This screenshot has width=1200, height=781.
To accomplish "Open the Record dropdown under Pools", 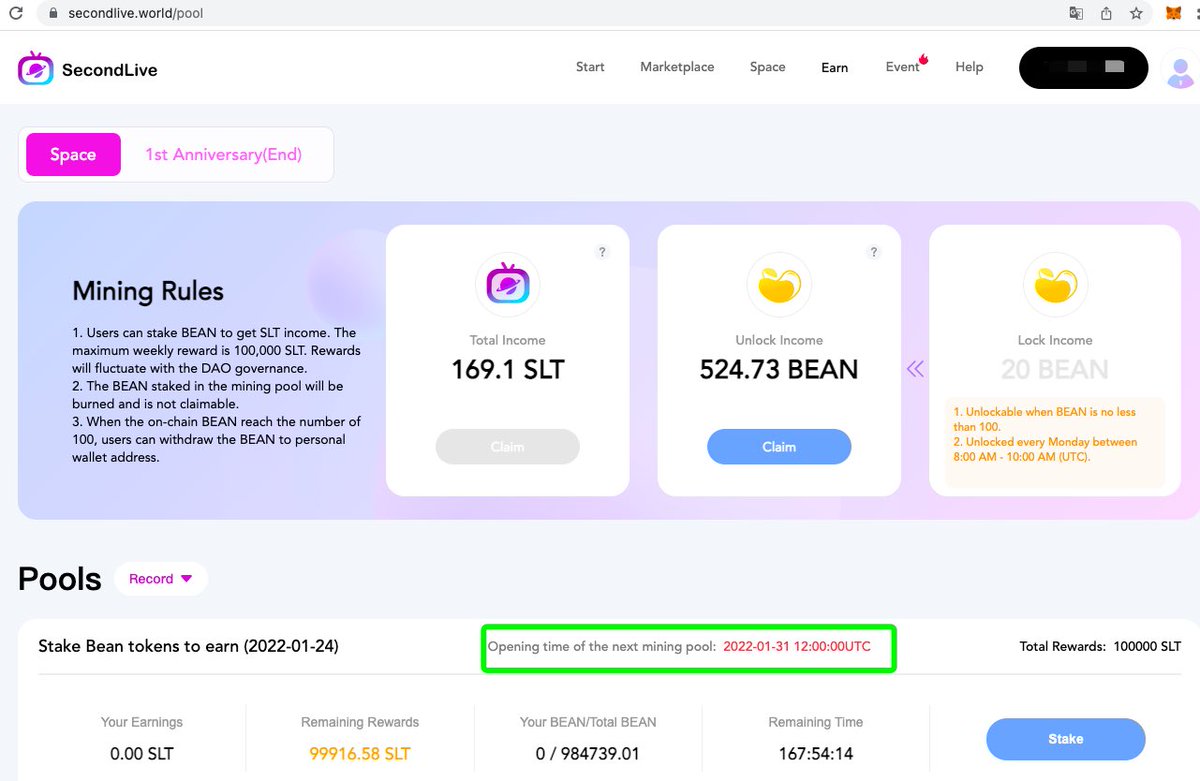I will (160, 578).
